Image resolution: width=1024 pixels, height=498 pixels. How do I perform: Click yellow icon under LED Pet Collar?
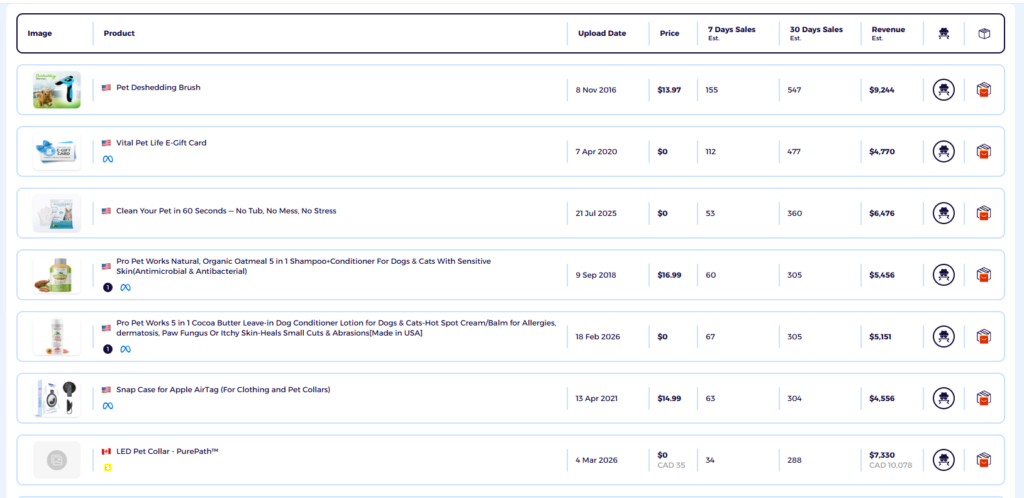108,467
